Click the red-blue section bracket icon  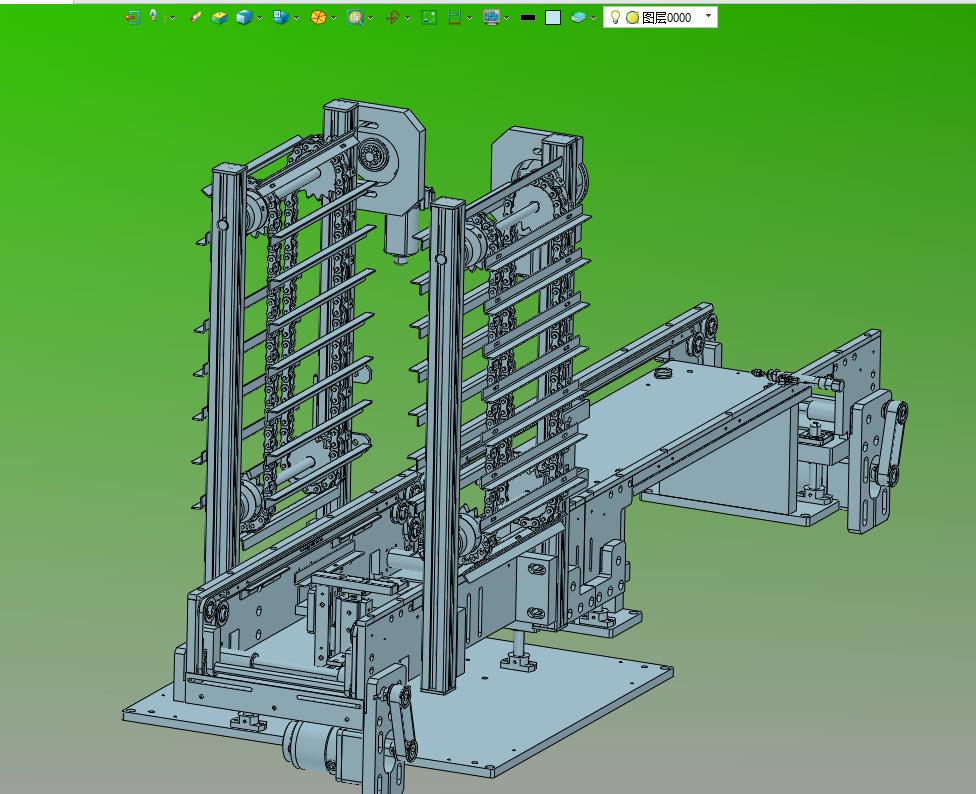[454, 17]
